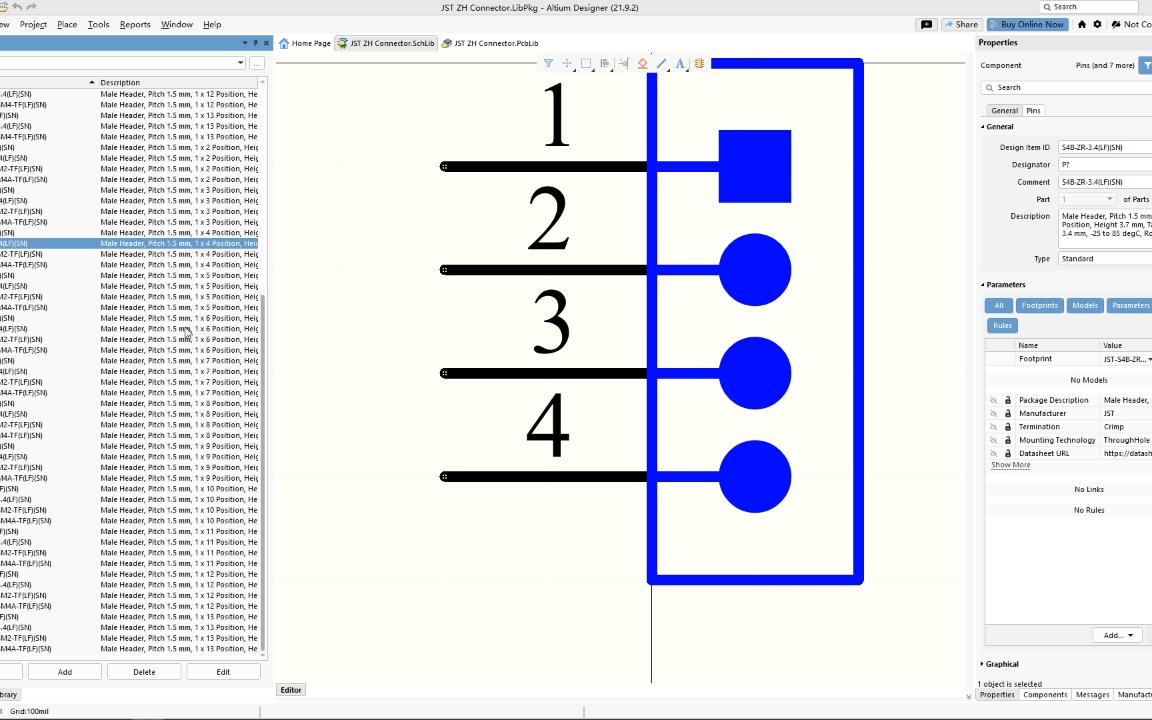Select the place text string tool
This screenshot has height=720, width=1152.
tap(680, 64)
